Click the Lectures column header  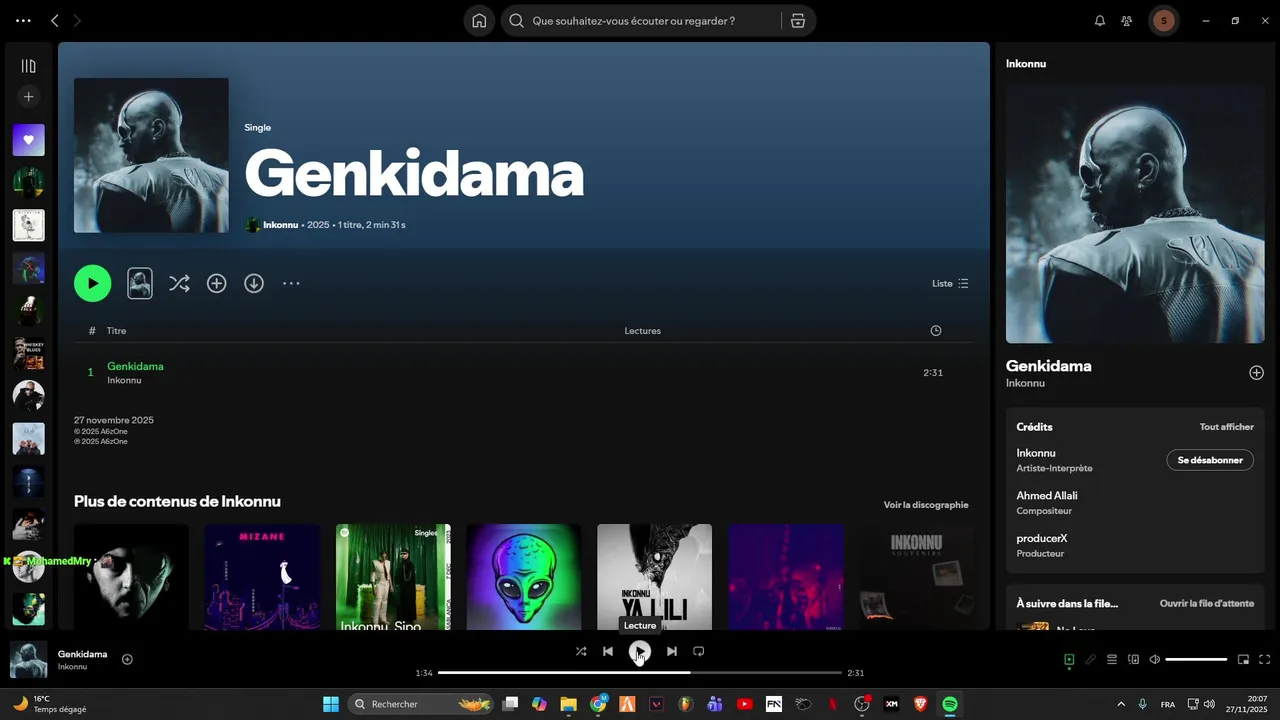pyautogui.click(x=642, y=331)
